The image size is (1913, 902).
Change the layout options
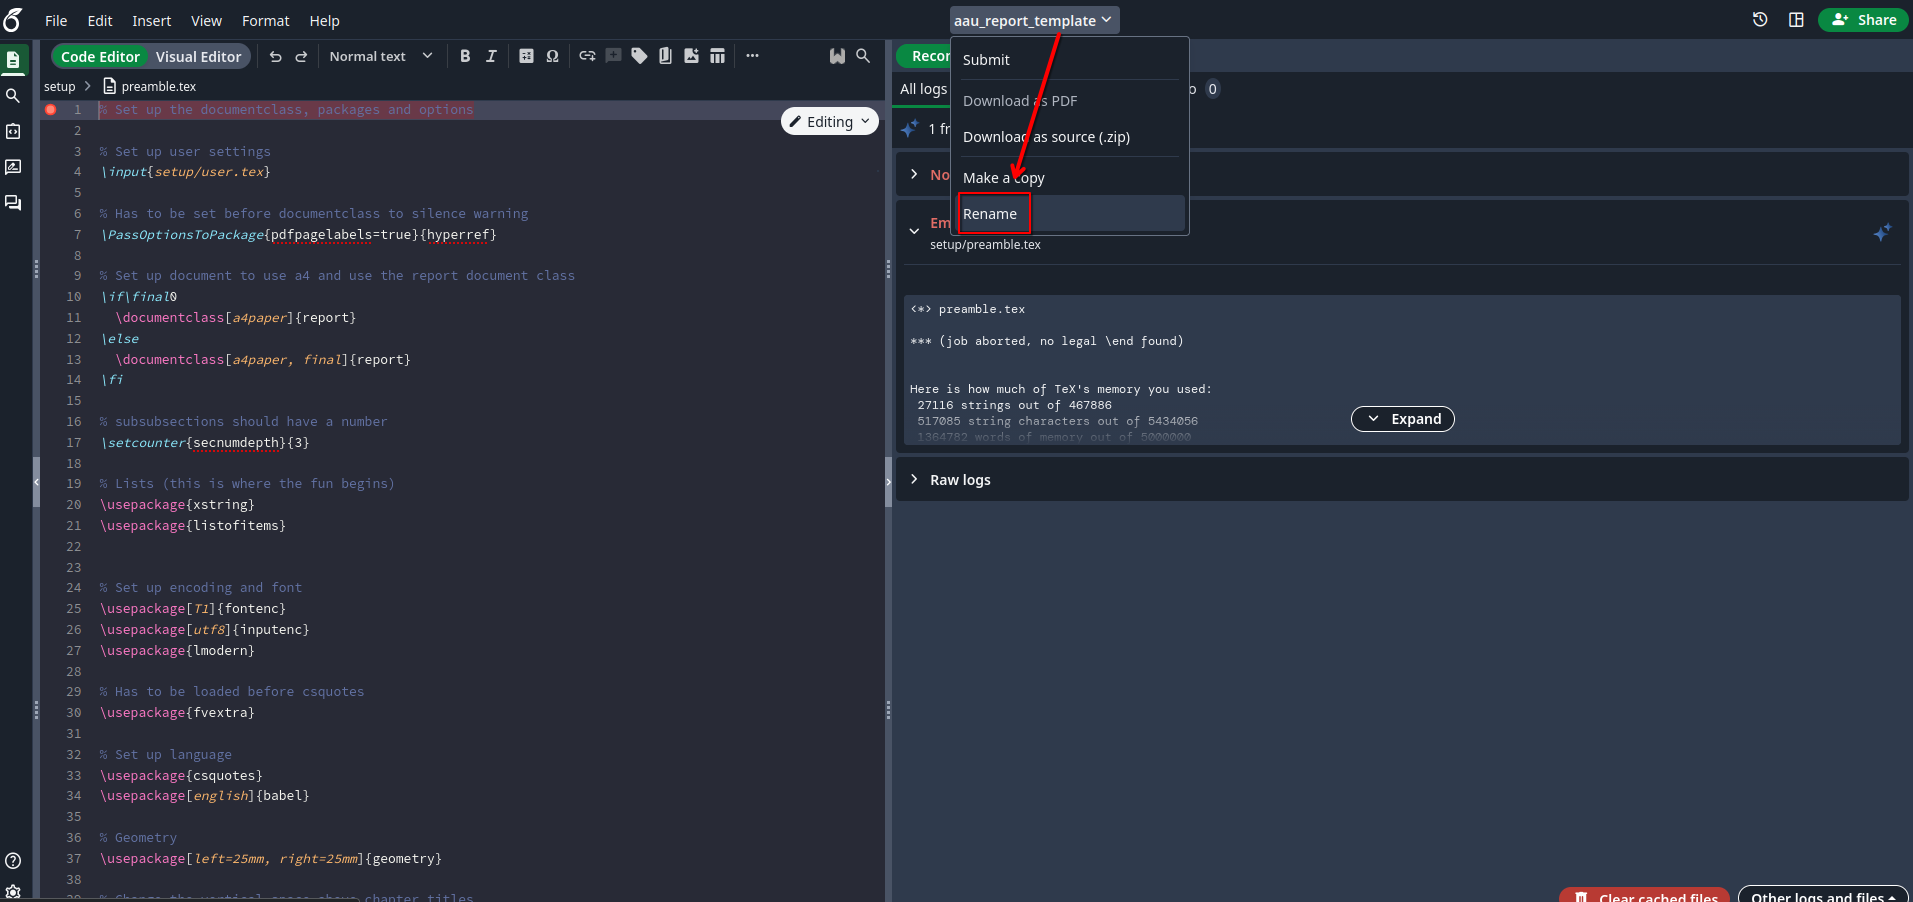pyautogui.click(x=1796, y=20)
